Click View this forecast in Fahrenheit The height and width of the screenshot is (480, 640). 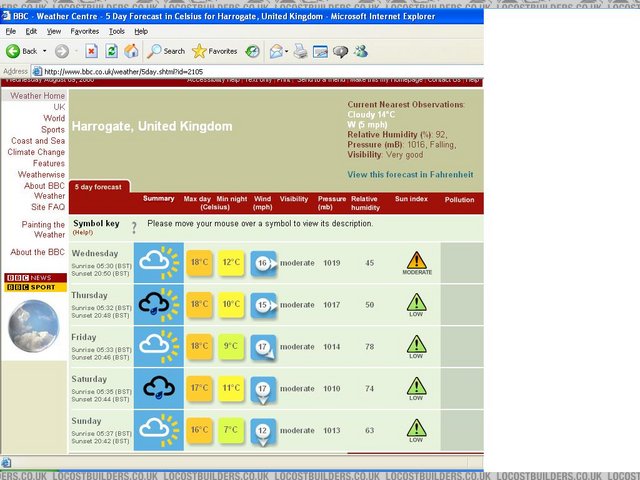(x=410, y=175)
